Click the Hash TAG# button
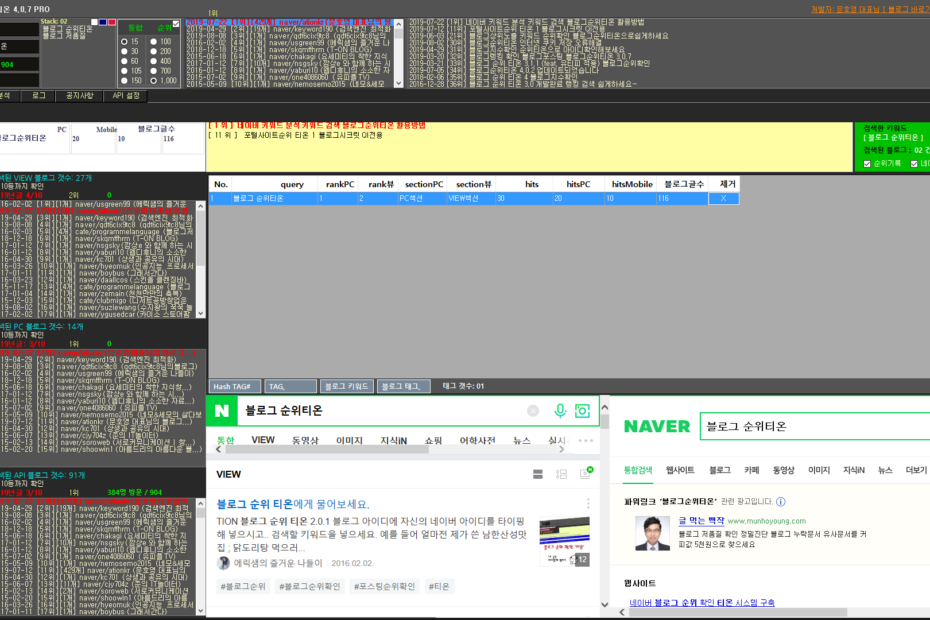Viewport: 930px width, 620px height. coord(234,386)
